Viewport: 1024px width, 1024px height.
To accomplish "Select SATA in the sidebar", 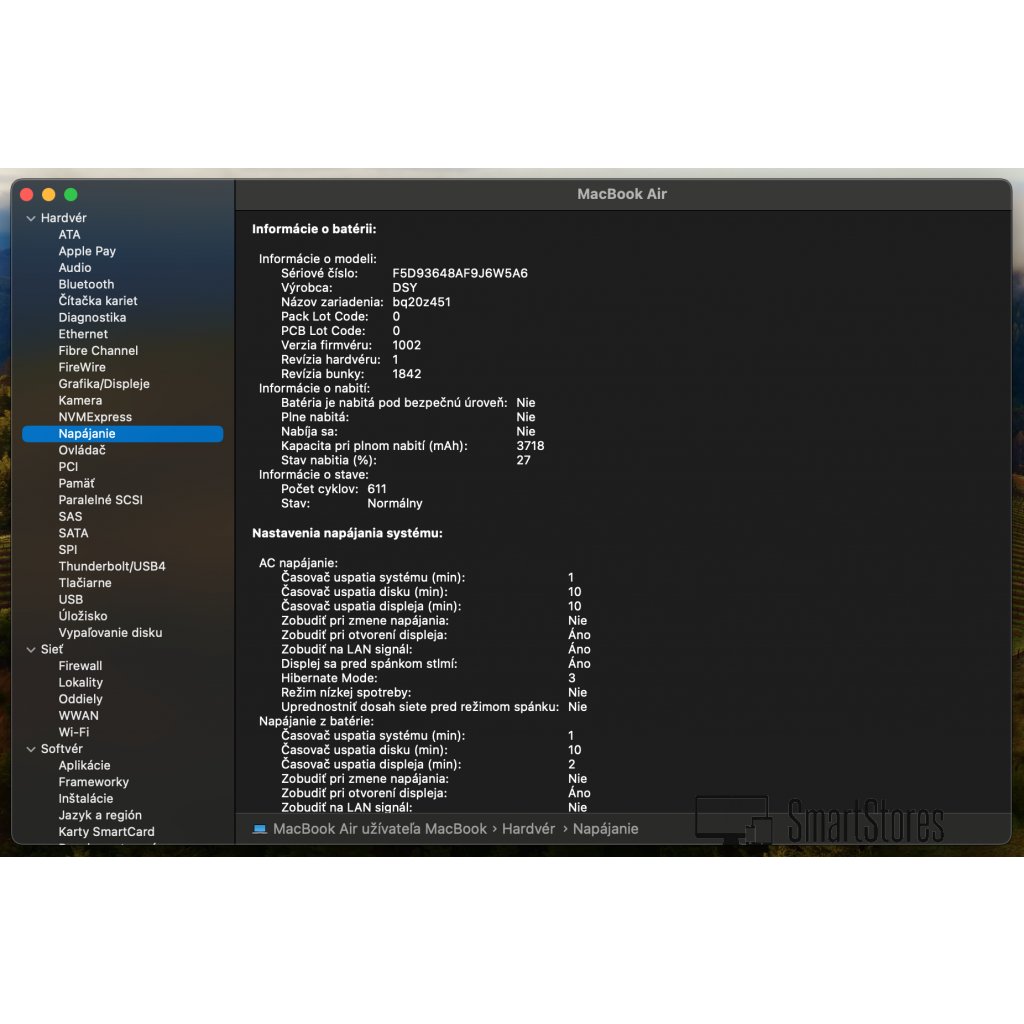I will (x=73, y=533).
